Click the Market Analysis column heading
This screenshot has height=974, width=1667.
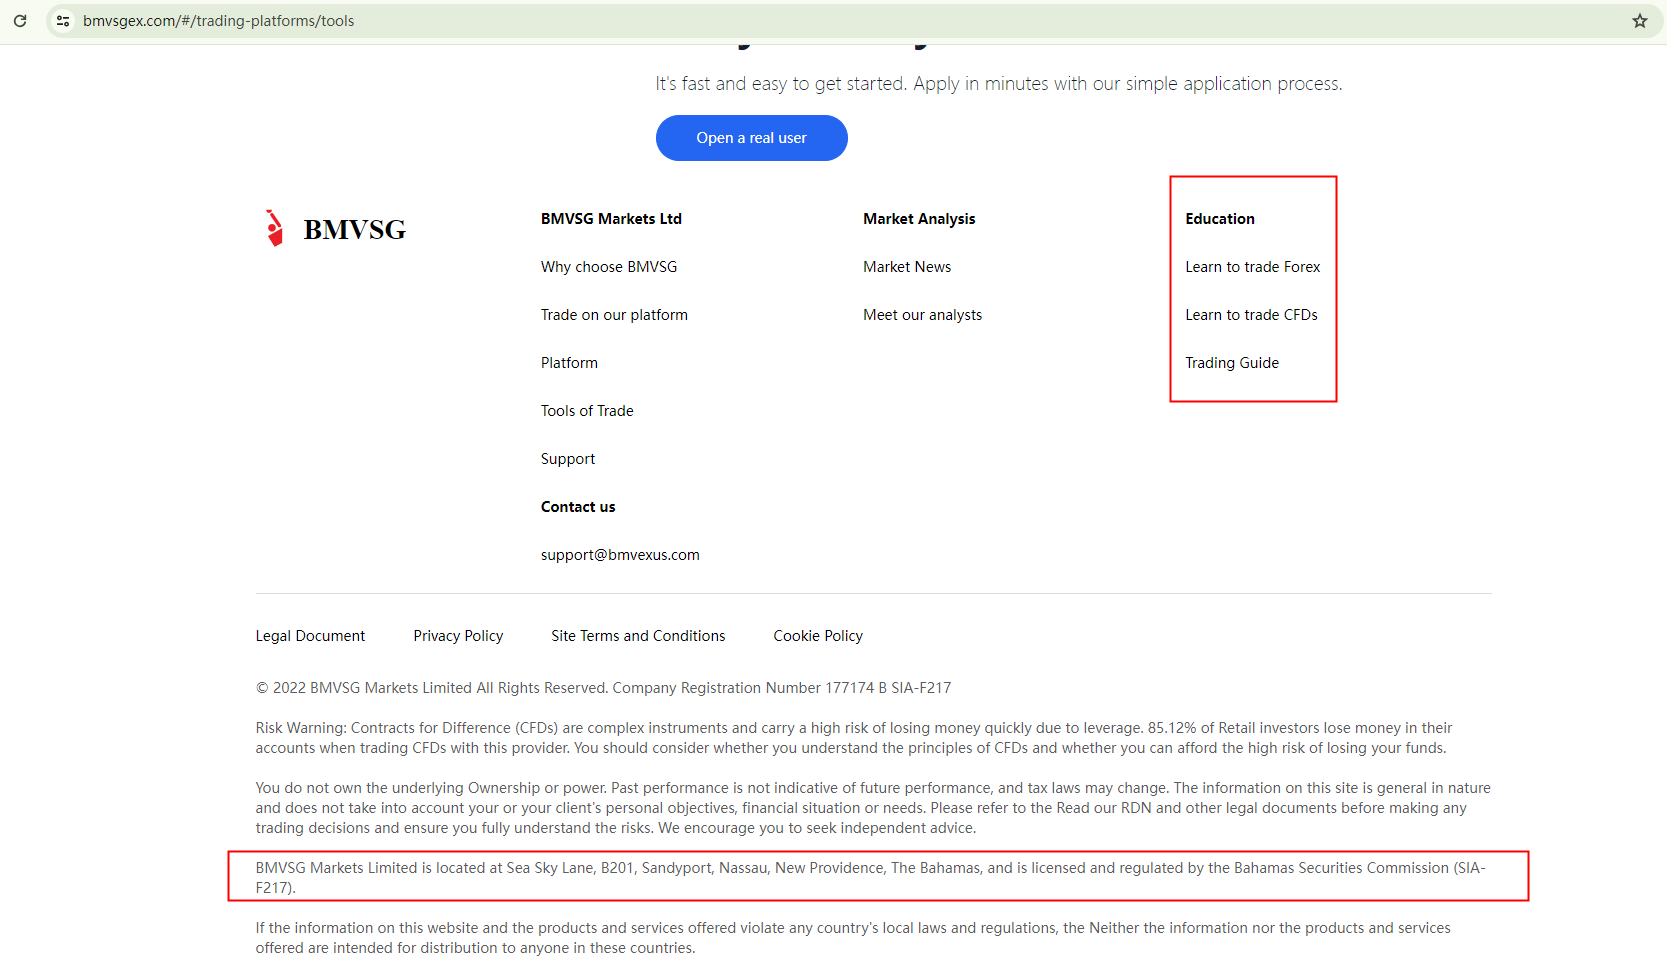(919, 219)
